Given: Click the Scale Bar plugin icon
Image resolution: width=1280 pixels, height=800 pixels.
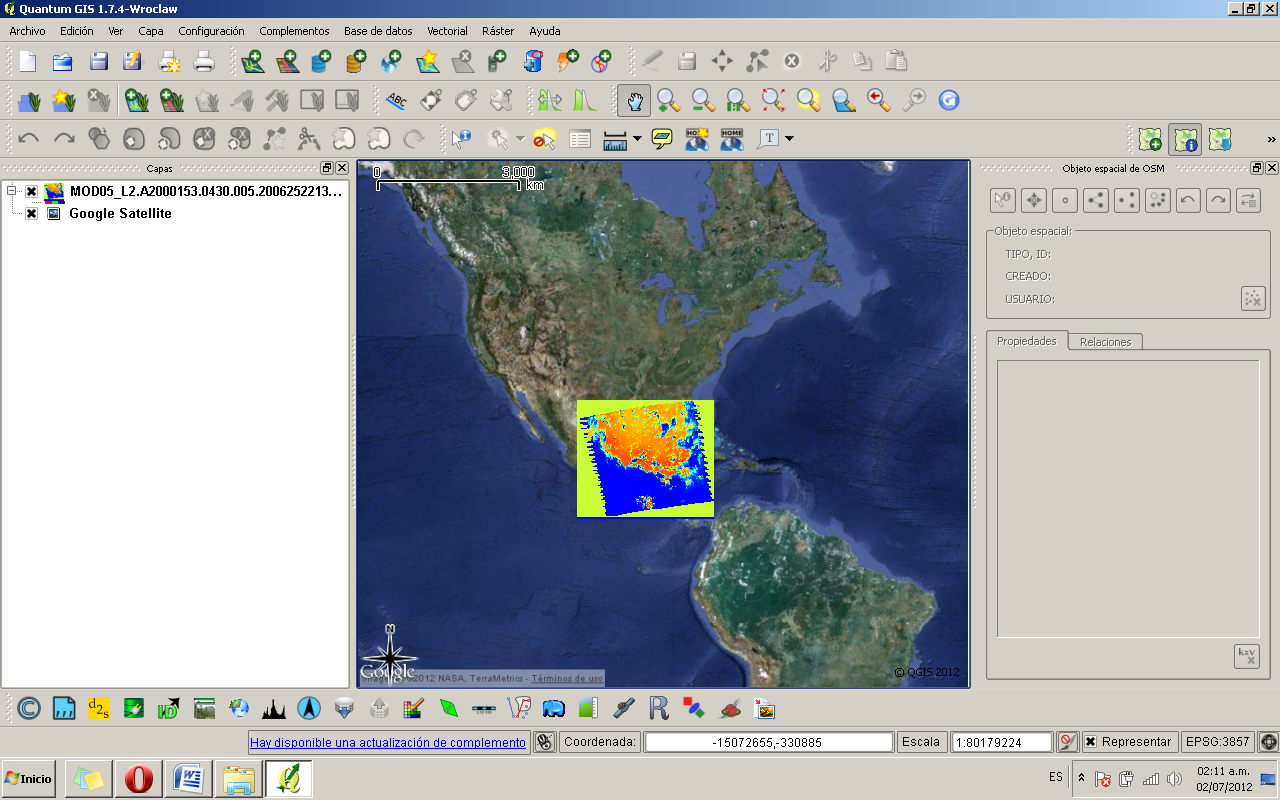Looking at the screenshot, I should tap(483, 709).
